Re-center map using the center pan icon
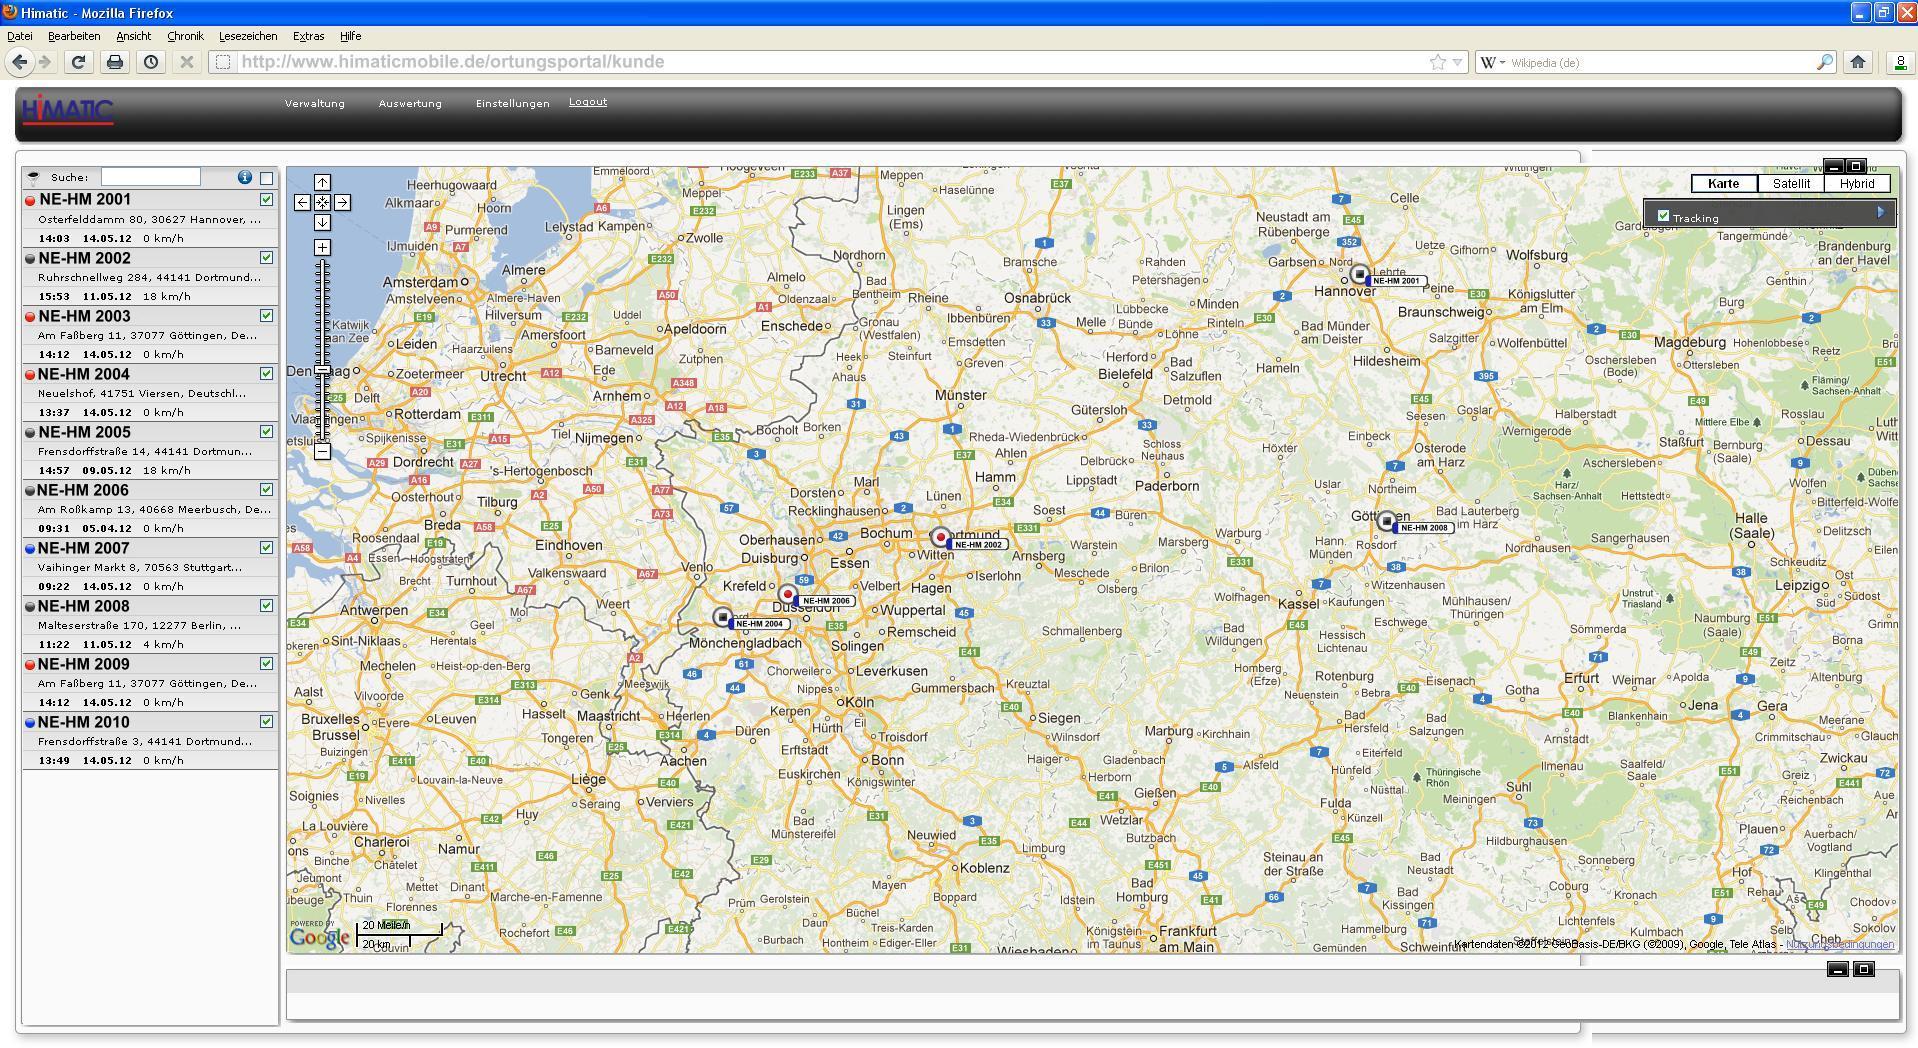The height and width of the screenshot is (1048, 1918). pos(322,202)
